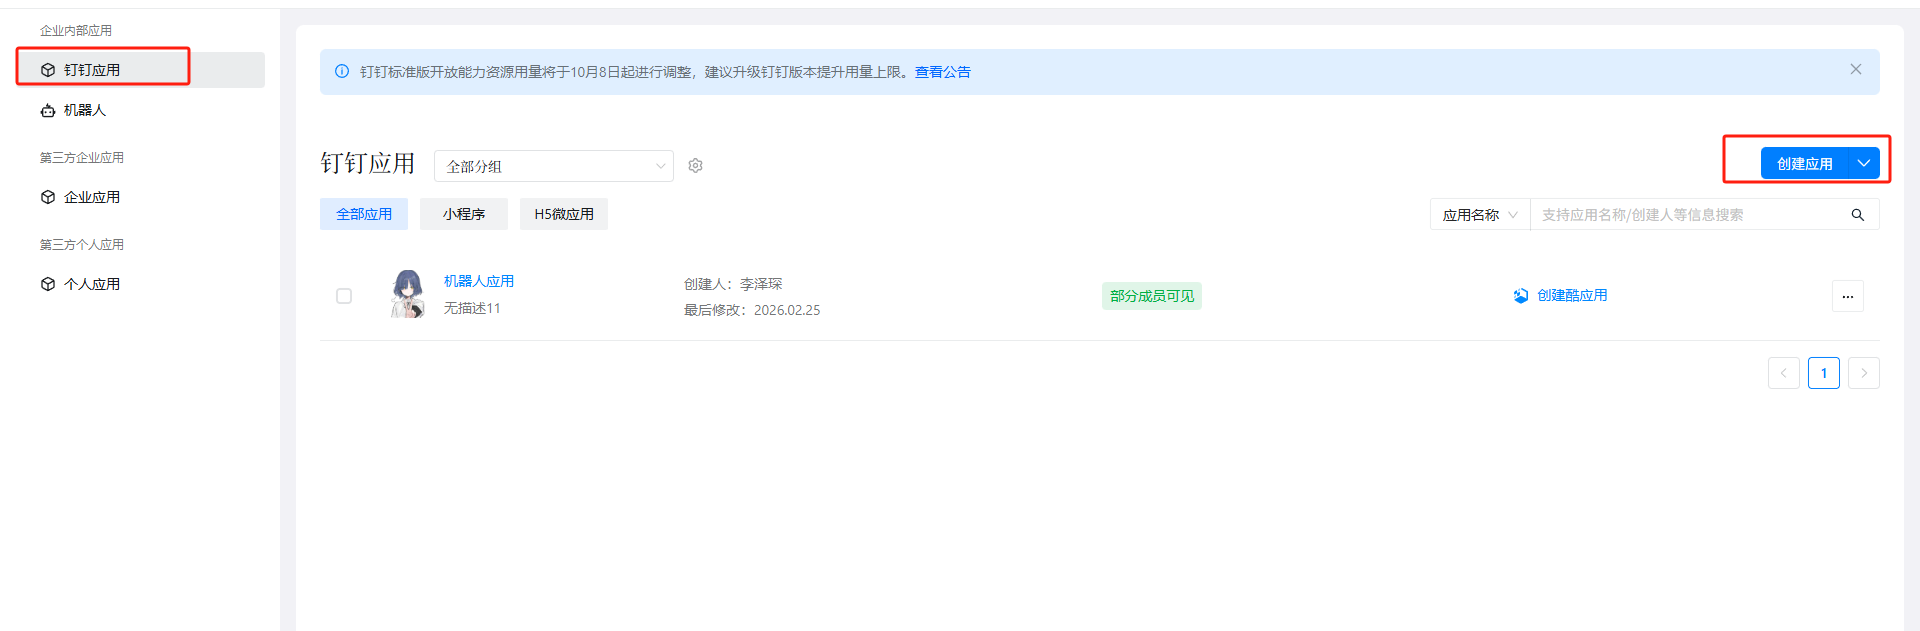Switch to the 小程序 tab
Screen dimensions: 1920x631
[x=463, y=214]
